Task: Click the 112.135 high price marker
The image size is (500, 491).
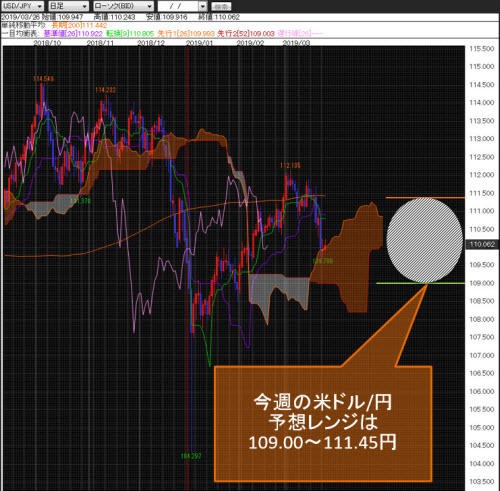Action: click(x=290, y=165)
